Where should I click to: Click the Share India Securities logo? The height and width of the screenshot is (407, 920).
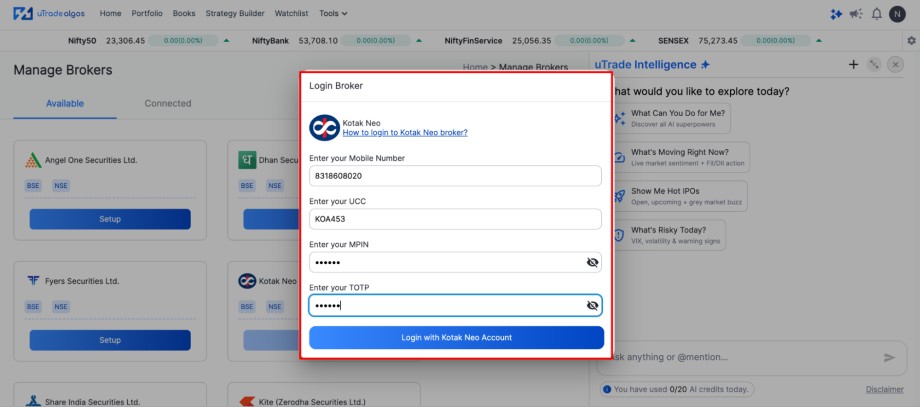(33, 401)
